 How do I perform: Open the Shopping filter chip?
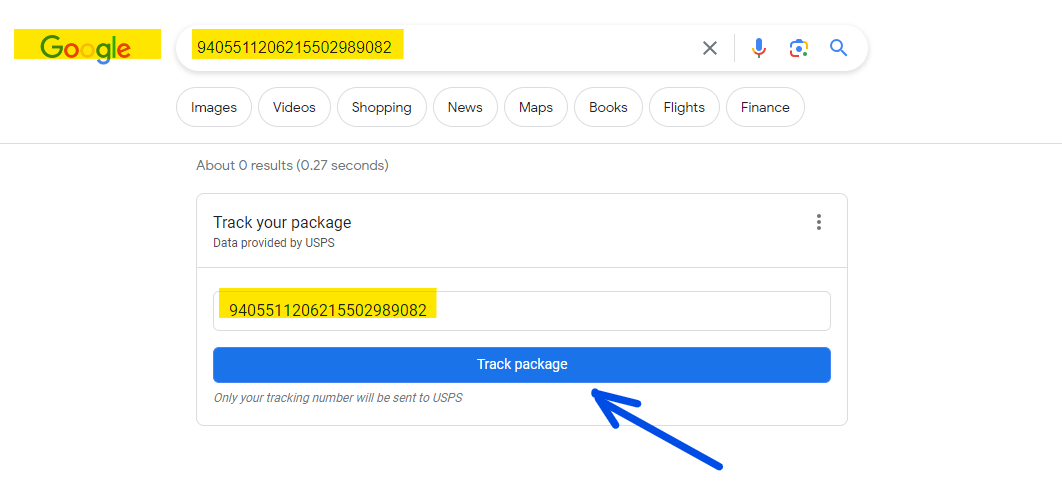pyautogui.click(x=382, y=107)
